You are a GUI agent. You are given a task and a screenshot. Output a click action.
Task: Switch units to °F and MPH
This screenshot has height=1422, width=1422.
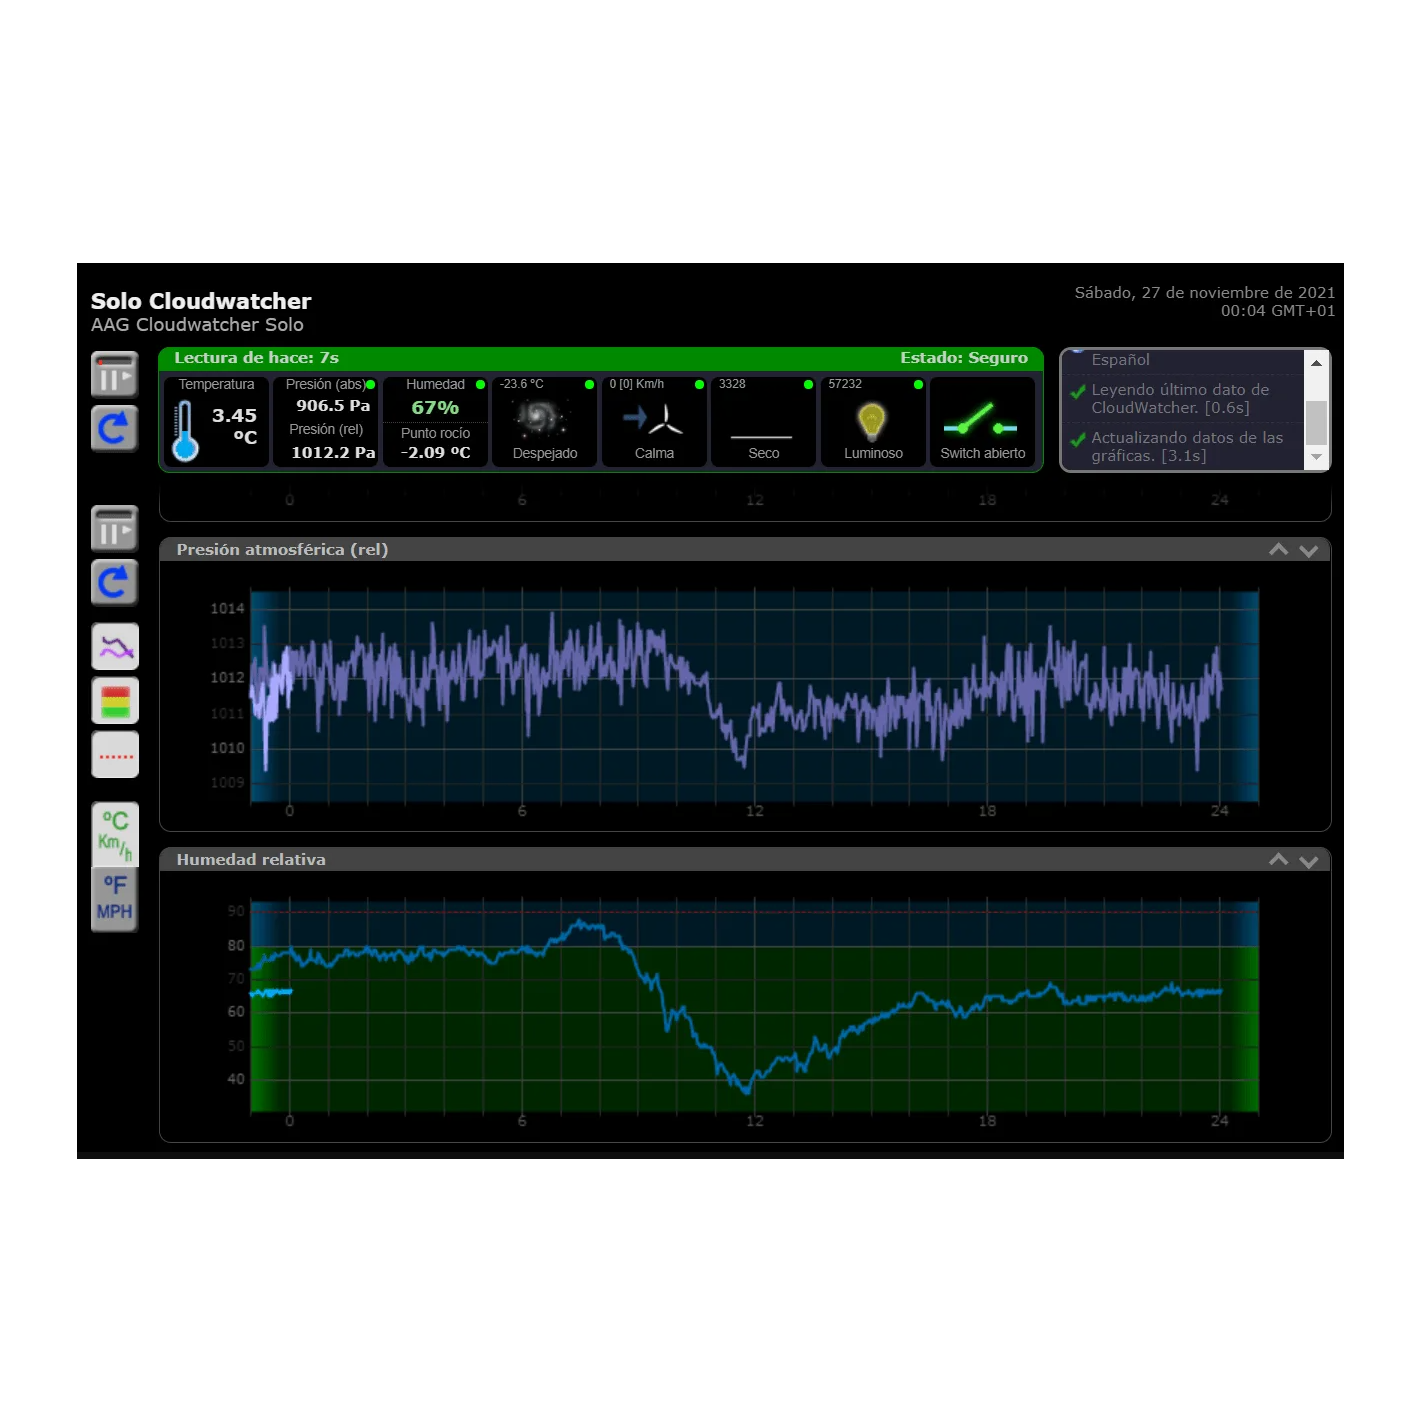(115, 899)
